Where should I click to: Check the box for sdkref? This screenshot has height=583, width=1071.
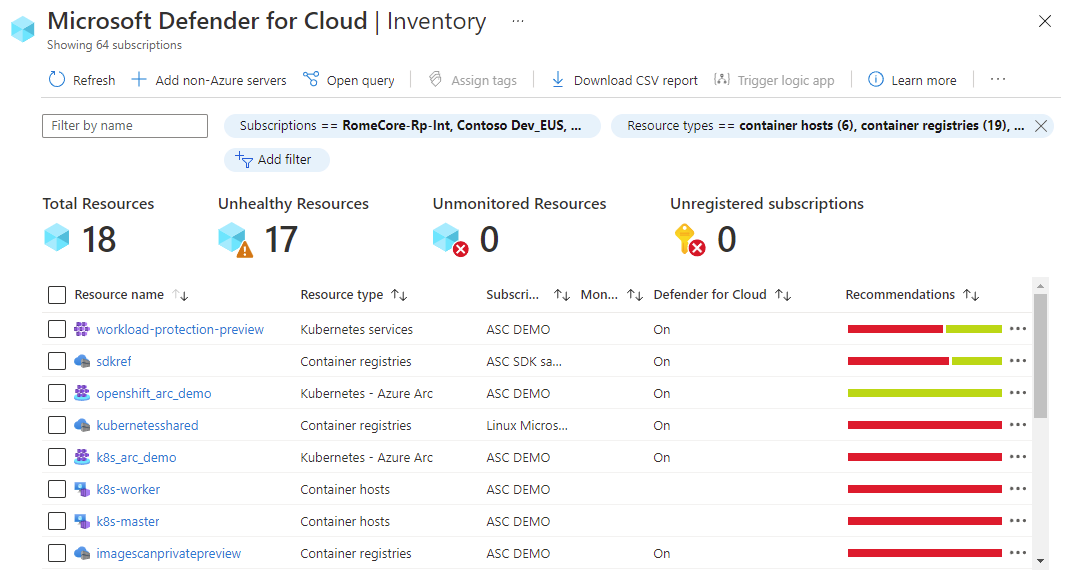pyautogui.click(x=57, y=361)
